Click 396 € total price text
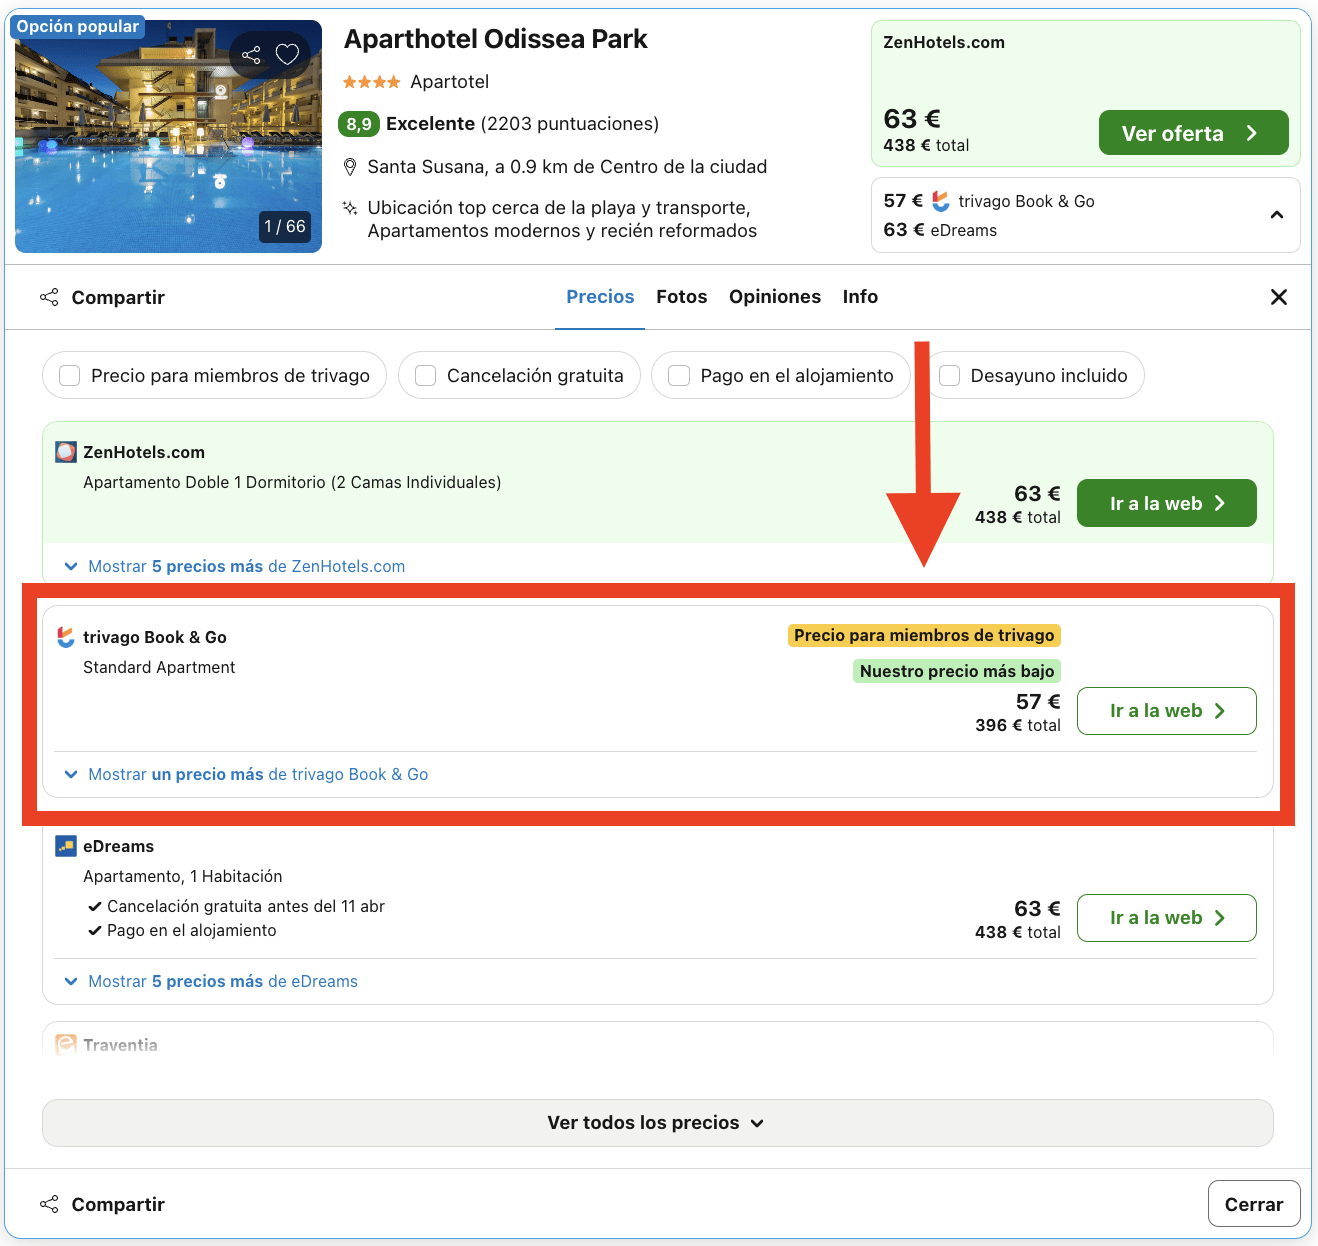 coord(1018,725)
